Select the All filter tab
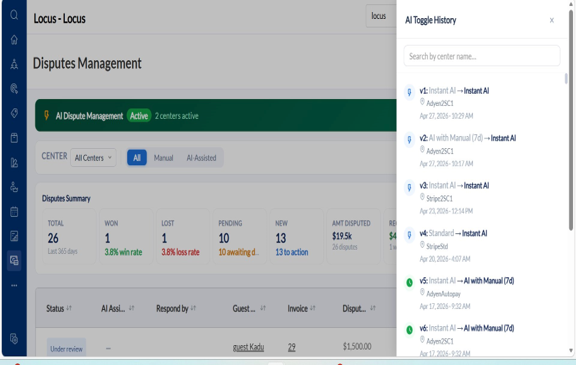Image resolution: width=576 pixels, height=365 pixels. pos(137,158)
